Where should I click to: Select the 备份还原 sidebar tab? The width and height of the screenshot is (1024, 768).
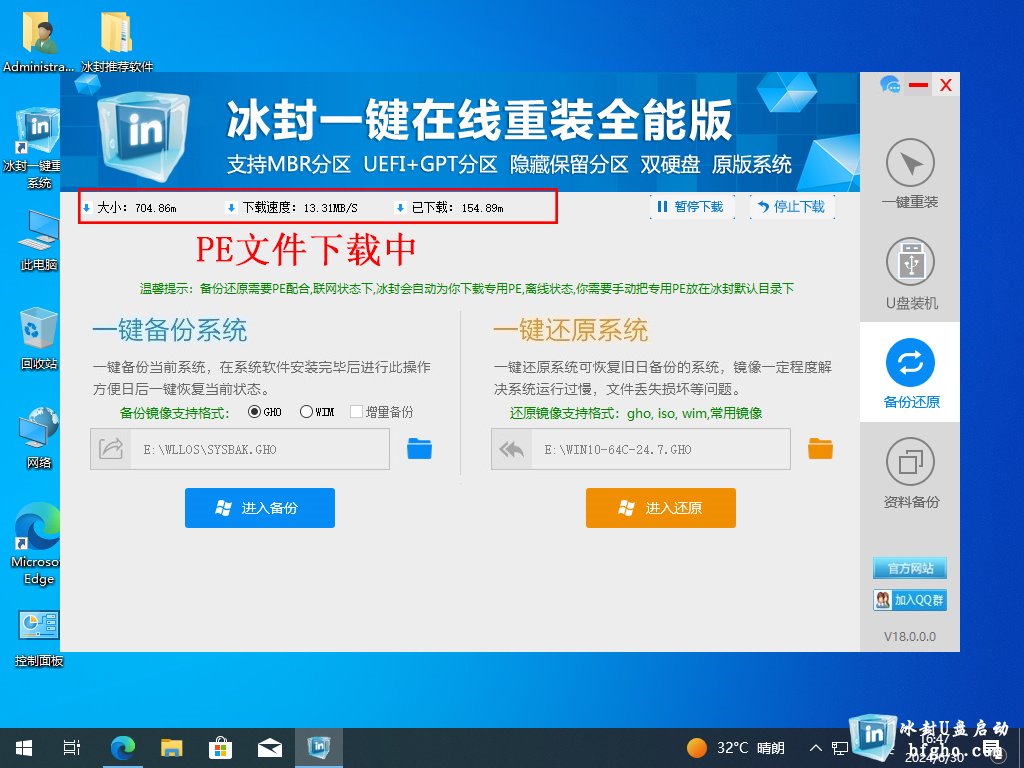[910, 372]
